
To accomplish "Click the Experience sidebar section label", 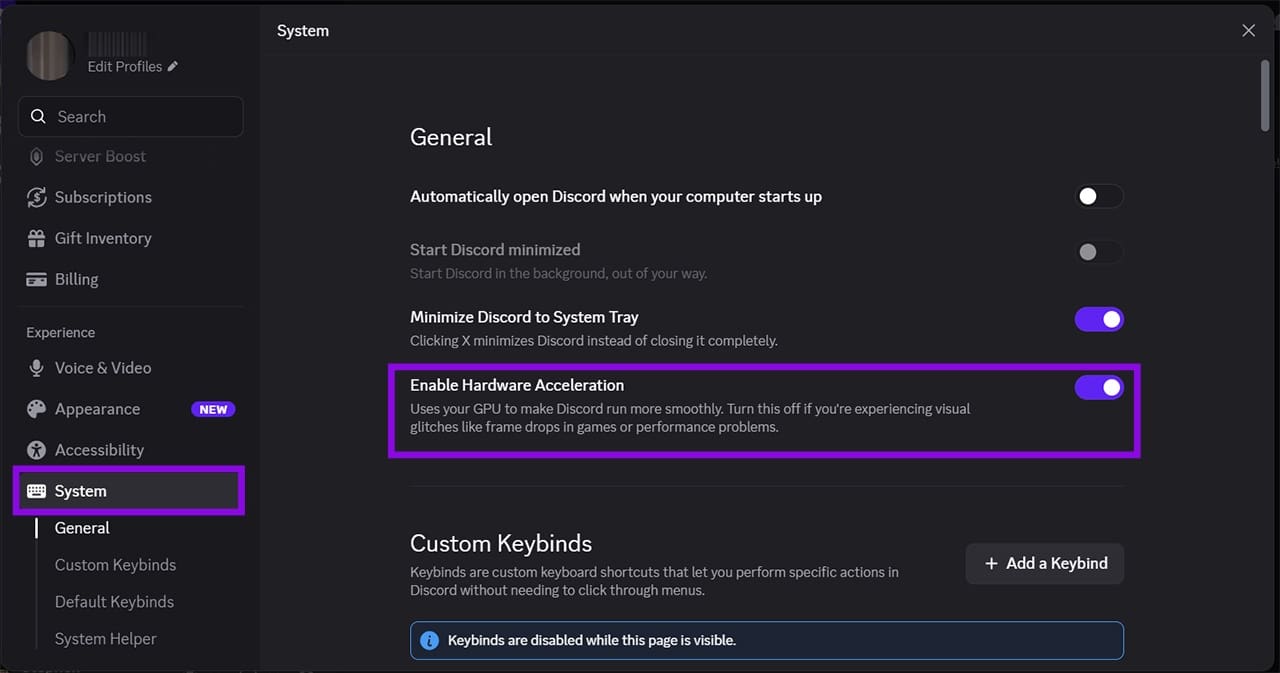I will pos(61,332).
